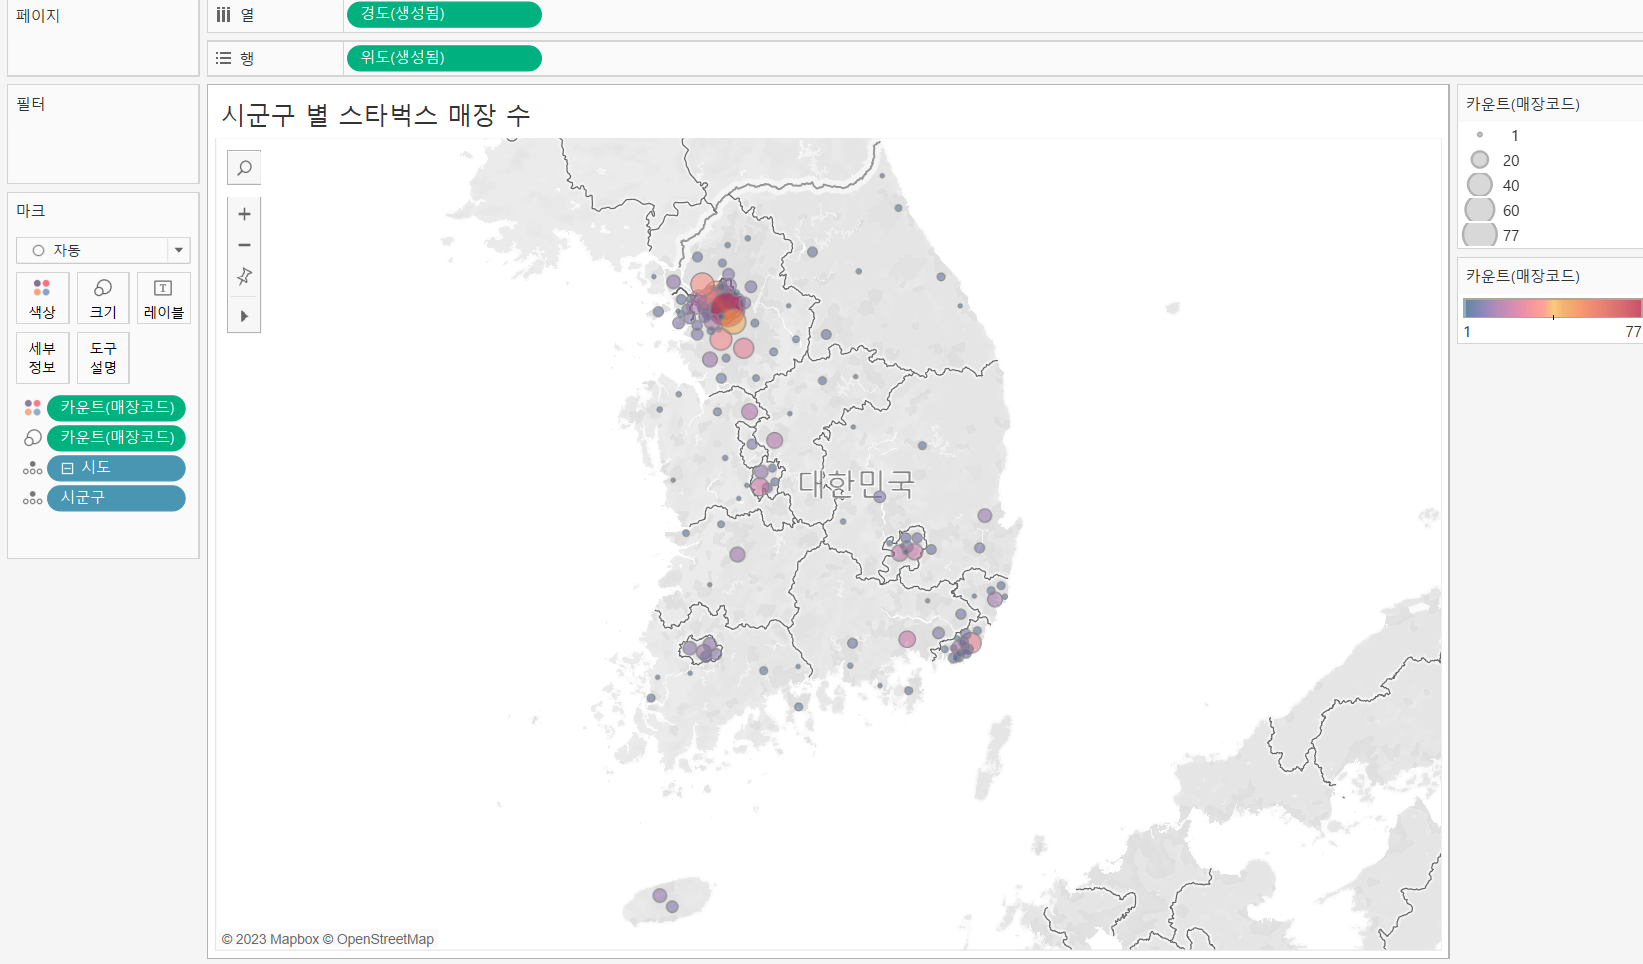This screenshot has height=964, width=1643.
Task: Zoom in with the map plus button
Action: click(x=244, y=214)
